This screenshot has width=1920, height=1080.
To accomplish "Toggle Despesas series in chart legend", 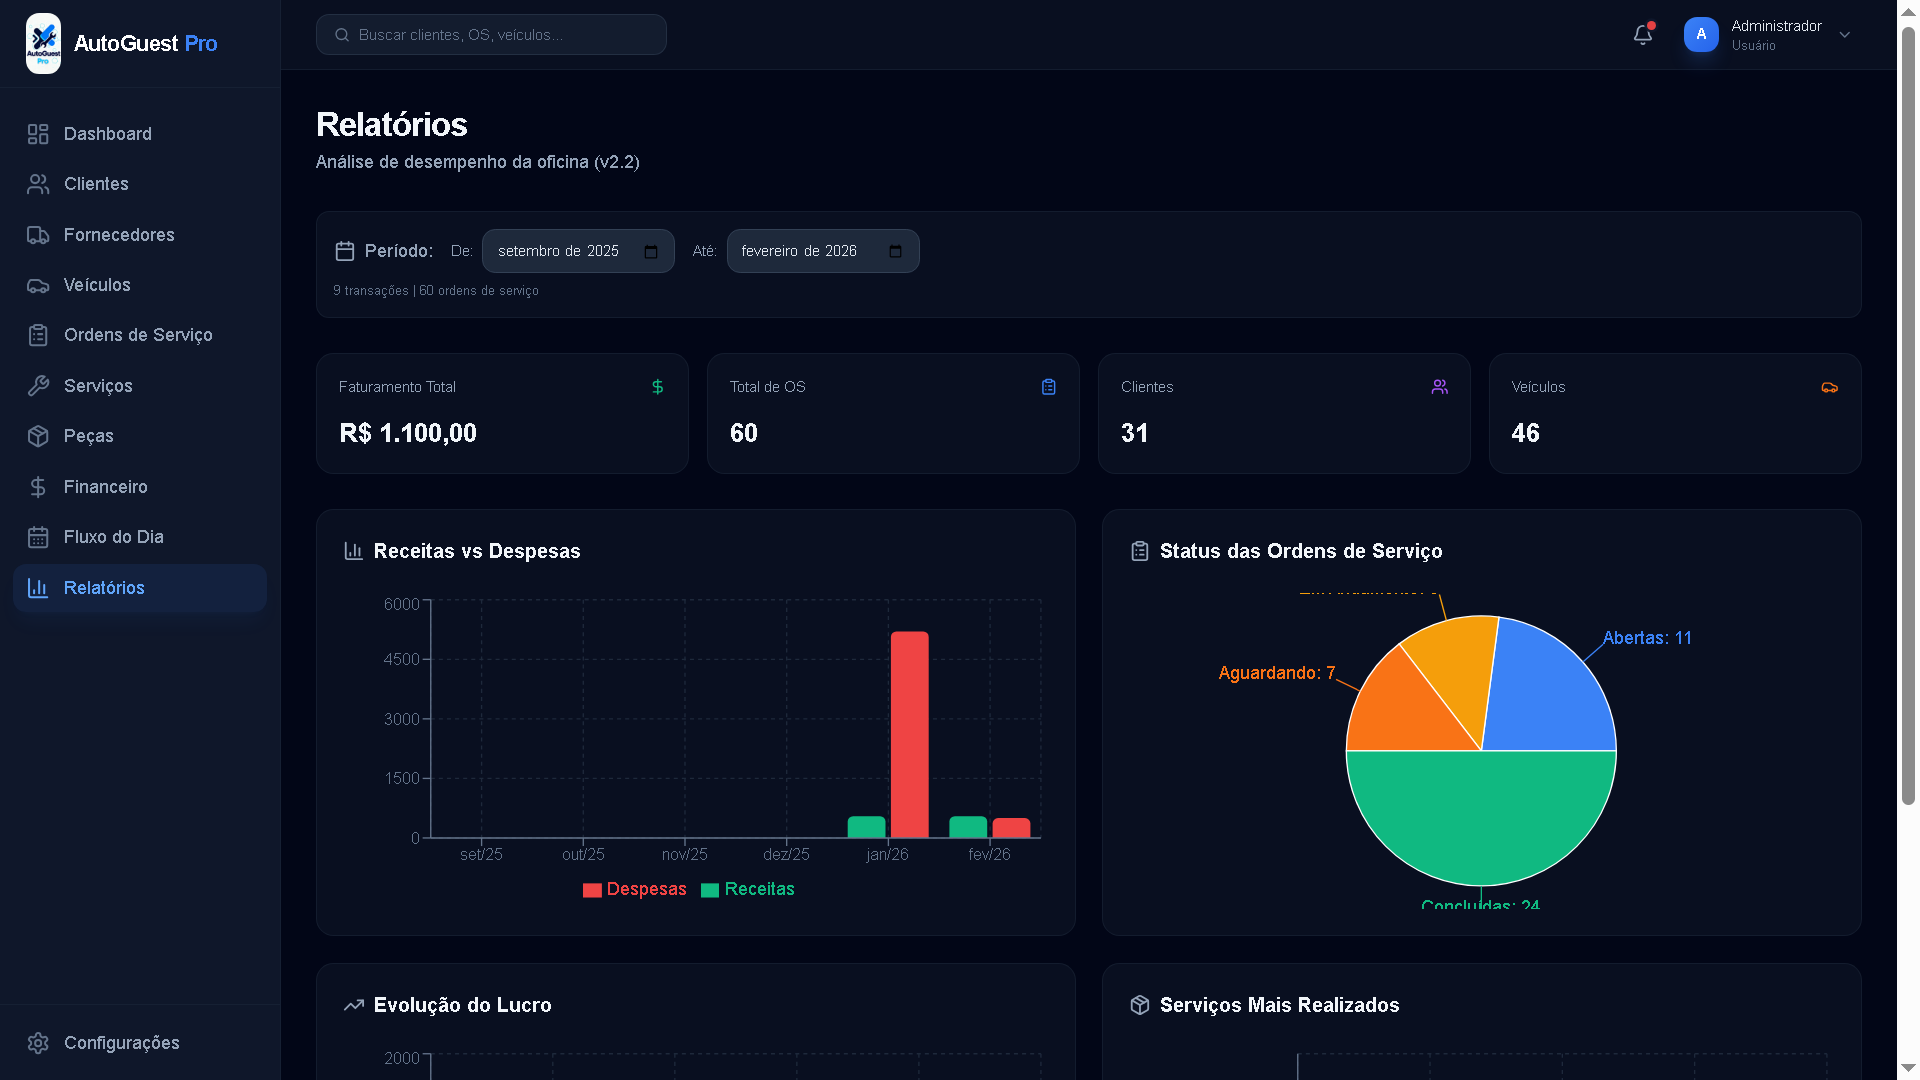I will (634, 890).
